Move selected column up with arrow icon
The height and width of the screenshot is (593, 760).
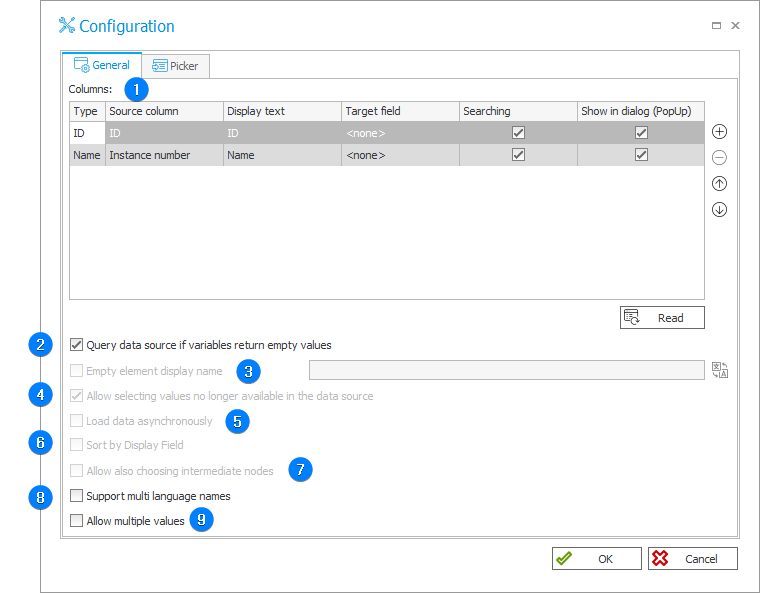(x=719, y=183)
